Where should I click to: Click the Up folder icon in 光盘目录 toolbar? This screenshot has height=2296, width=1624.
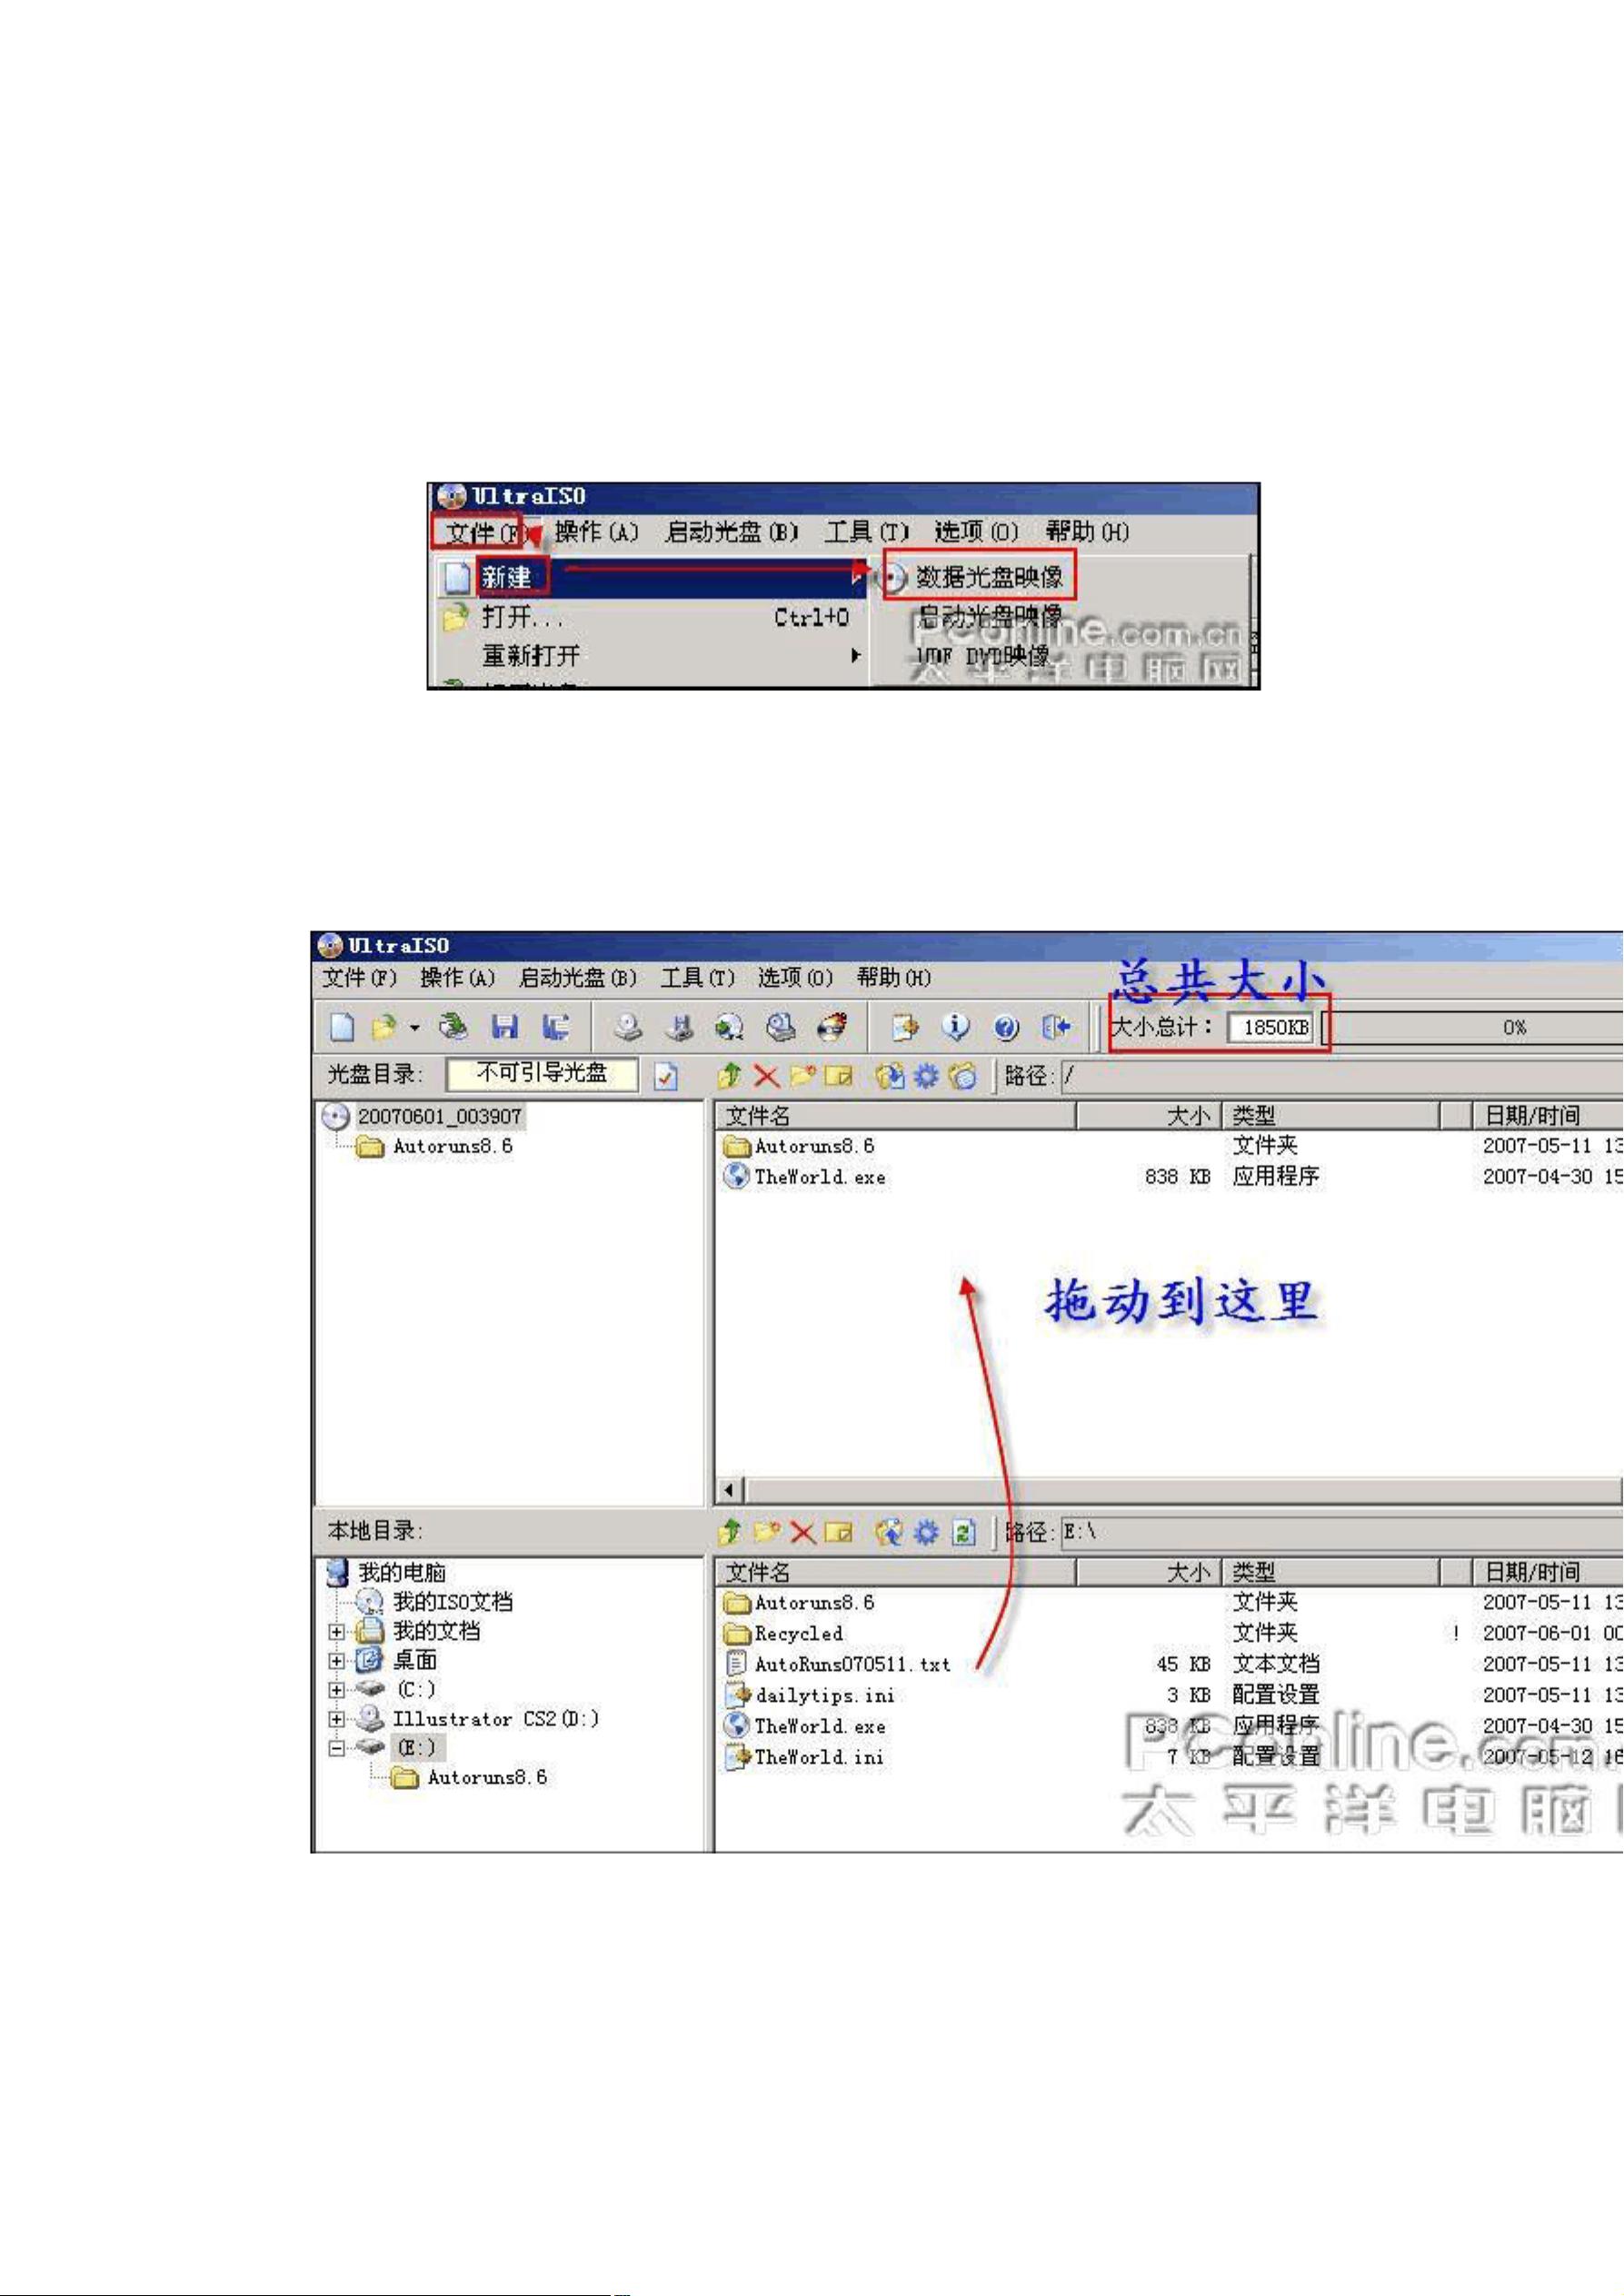coord(730,1076)
